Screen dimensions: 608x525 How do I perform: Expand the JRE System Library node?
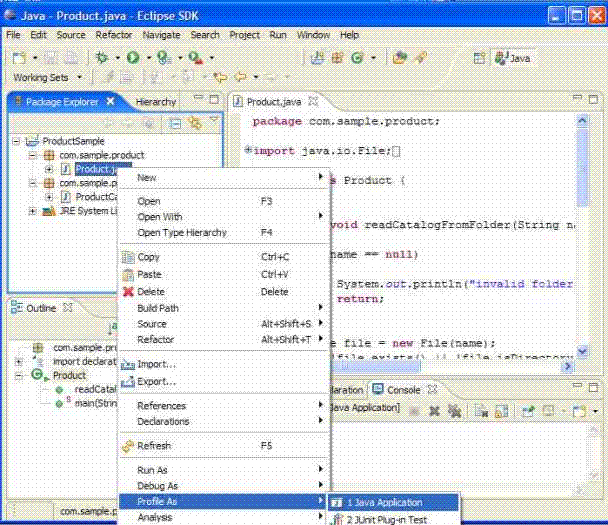click(x=33, y=211)
